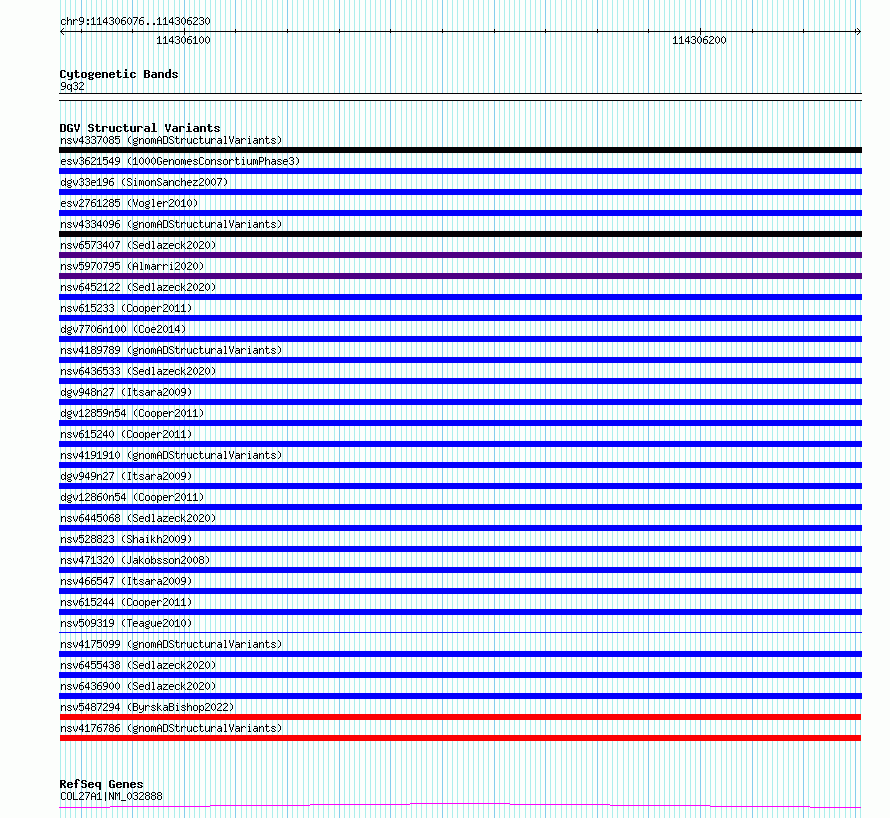Click nsv4189789 gnomADStructuralVariants label
This screenshot has width=890, height=818.
pyautogui.click(x=171, y=350)
